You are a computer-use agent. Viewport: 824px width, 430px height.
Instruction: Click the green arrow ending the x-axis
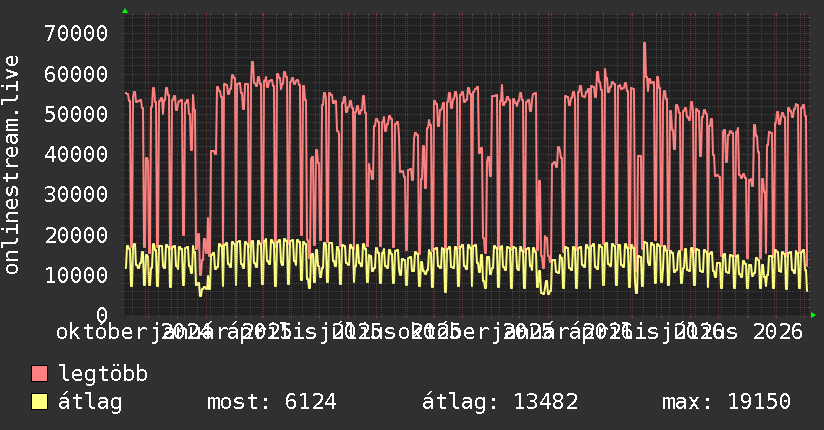point(813,315)
